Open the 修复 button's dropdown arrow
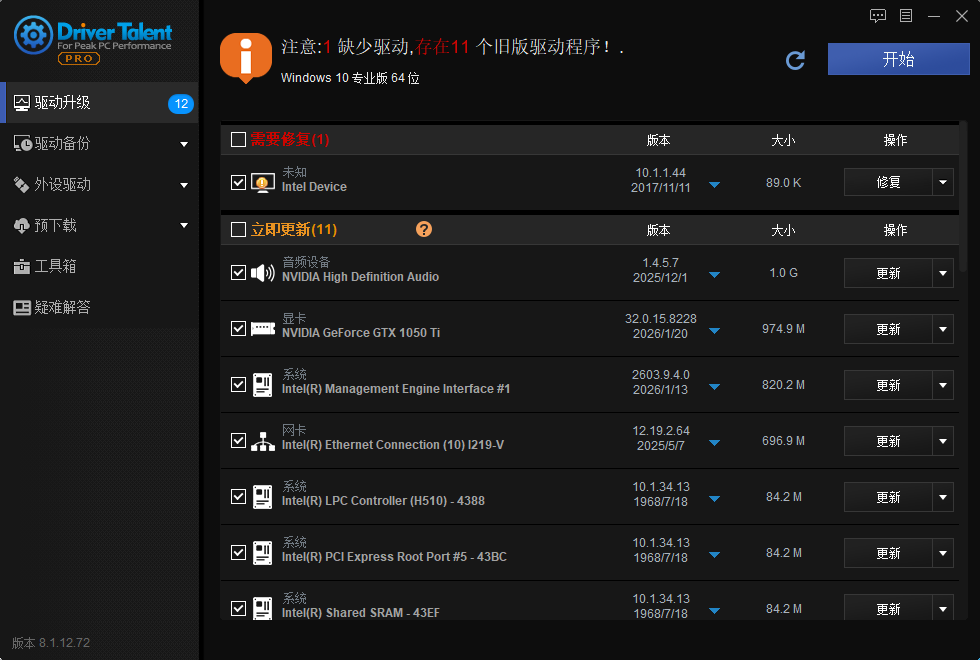980x660 pixels. tap(943, 182)
